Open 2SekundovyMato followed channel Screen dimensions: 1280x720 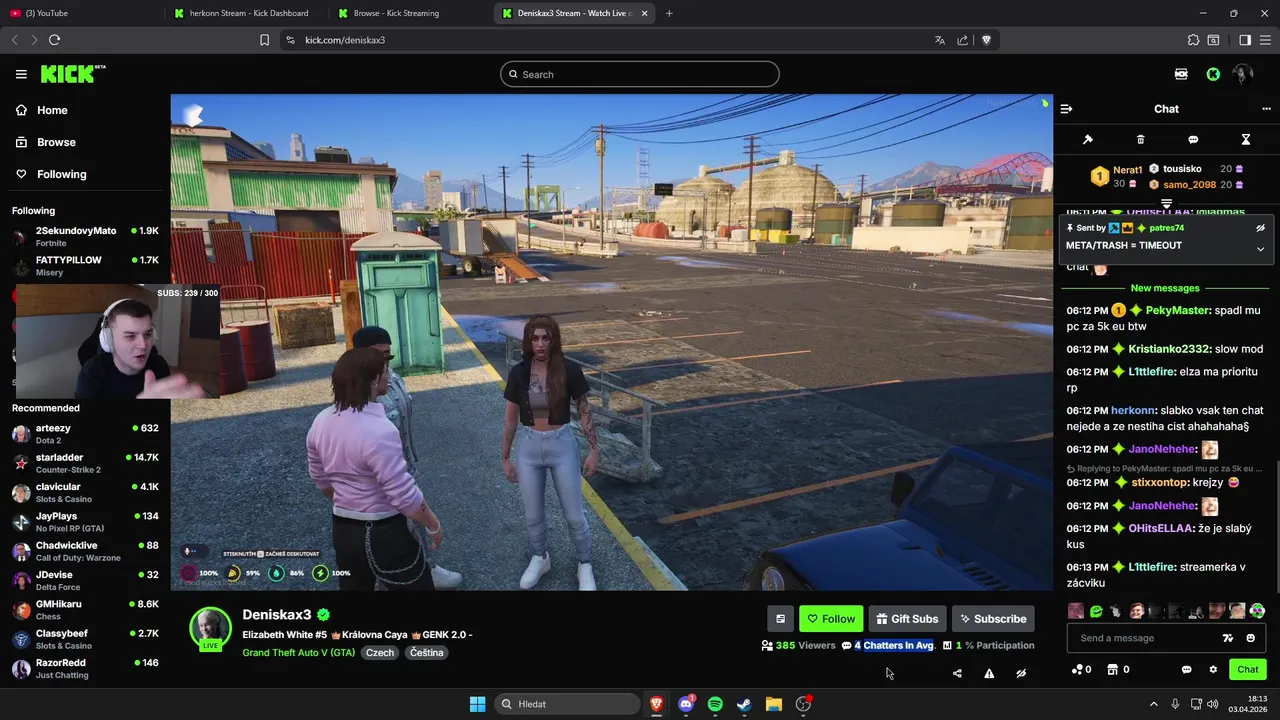(x=85, y=236)
